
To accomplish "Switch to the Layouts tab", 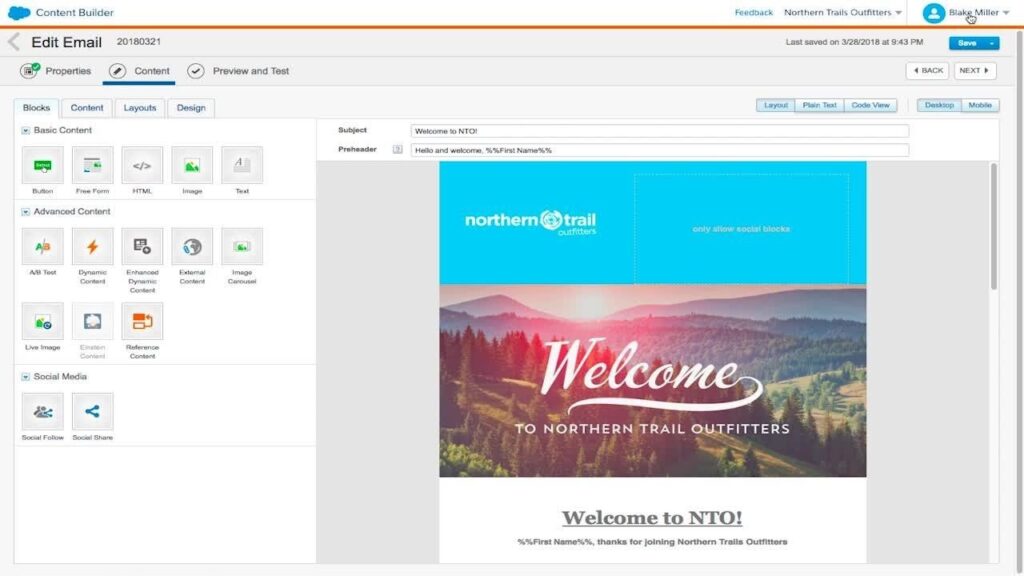I will click(x=139, y=107).
